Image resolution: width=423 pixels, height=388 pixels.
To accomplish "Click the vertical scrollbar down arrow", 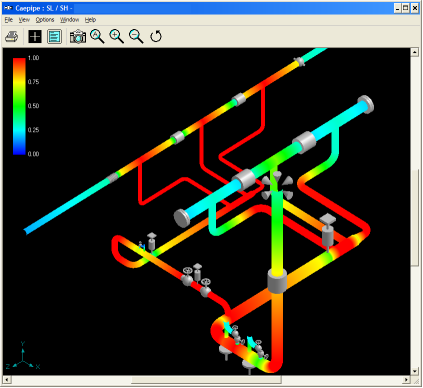I will click(x=415, y=371).
